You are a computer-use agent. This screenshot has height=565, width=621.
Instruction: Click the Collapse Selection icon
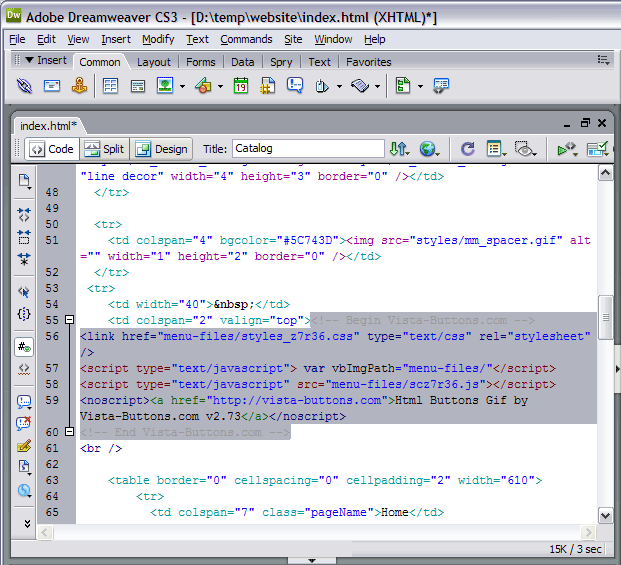pos(24,237)
